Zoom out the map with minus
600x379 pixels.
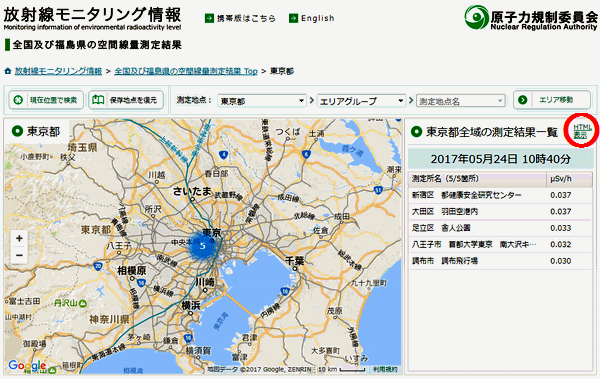(x=20, y=255)
